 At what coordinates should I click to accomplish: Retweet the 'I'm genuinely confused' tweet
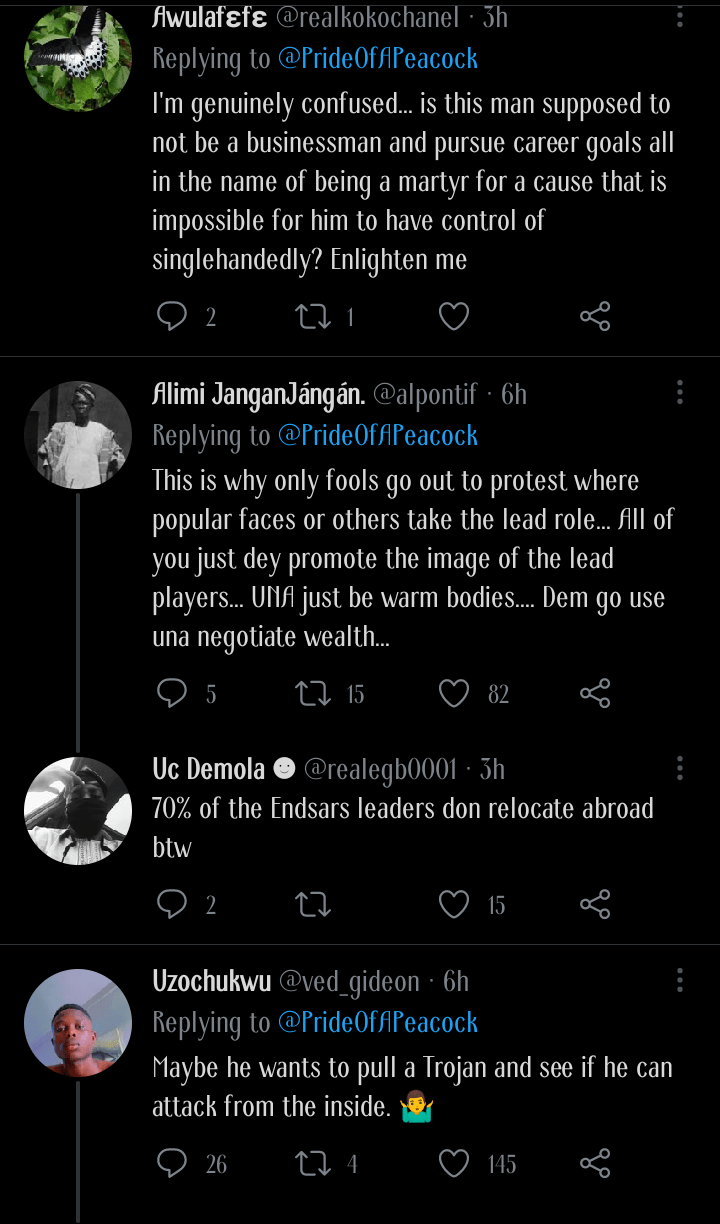click(x=313, y=317)
